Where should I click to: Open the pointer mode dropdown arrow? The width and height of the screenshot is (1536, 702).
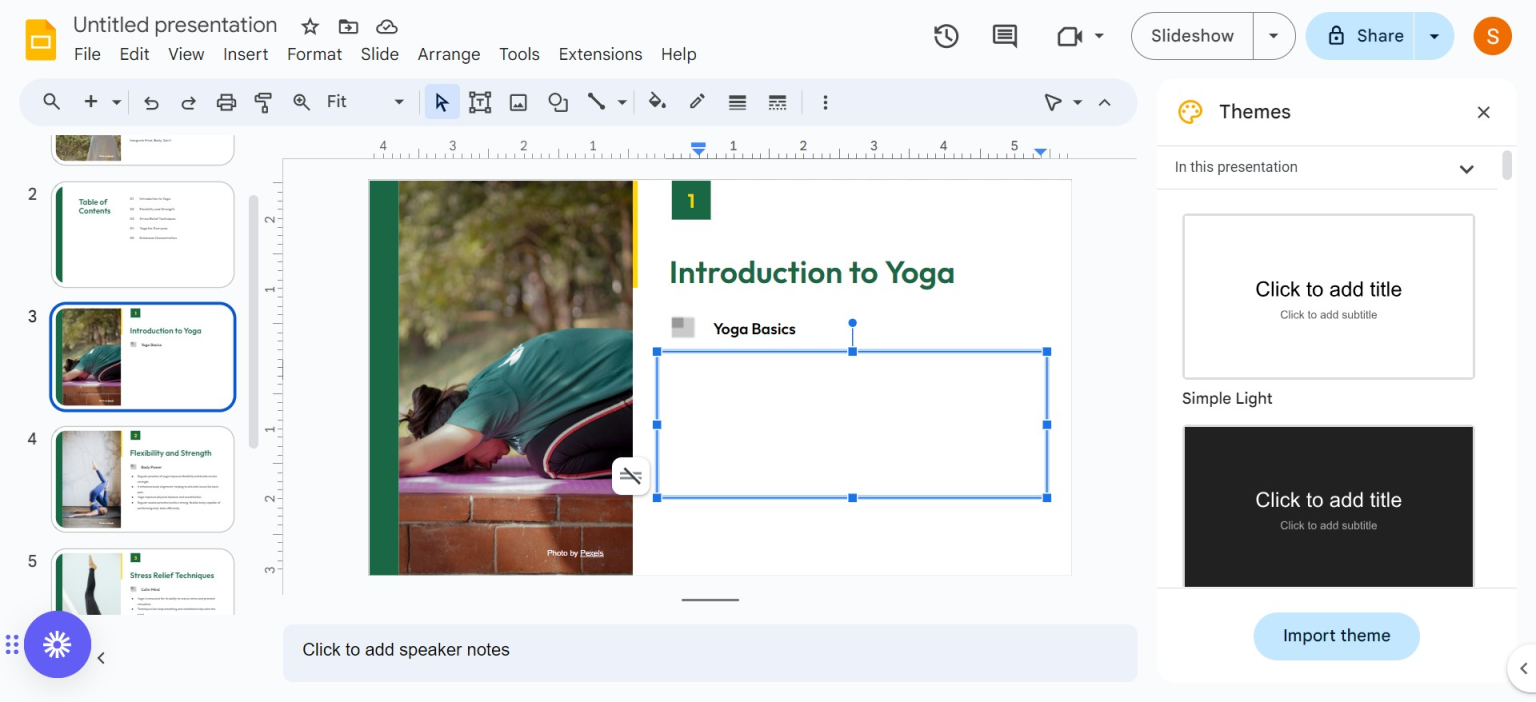[1077, 102]
